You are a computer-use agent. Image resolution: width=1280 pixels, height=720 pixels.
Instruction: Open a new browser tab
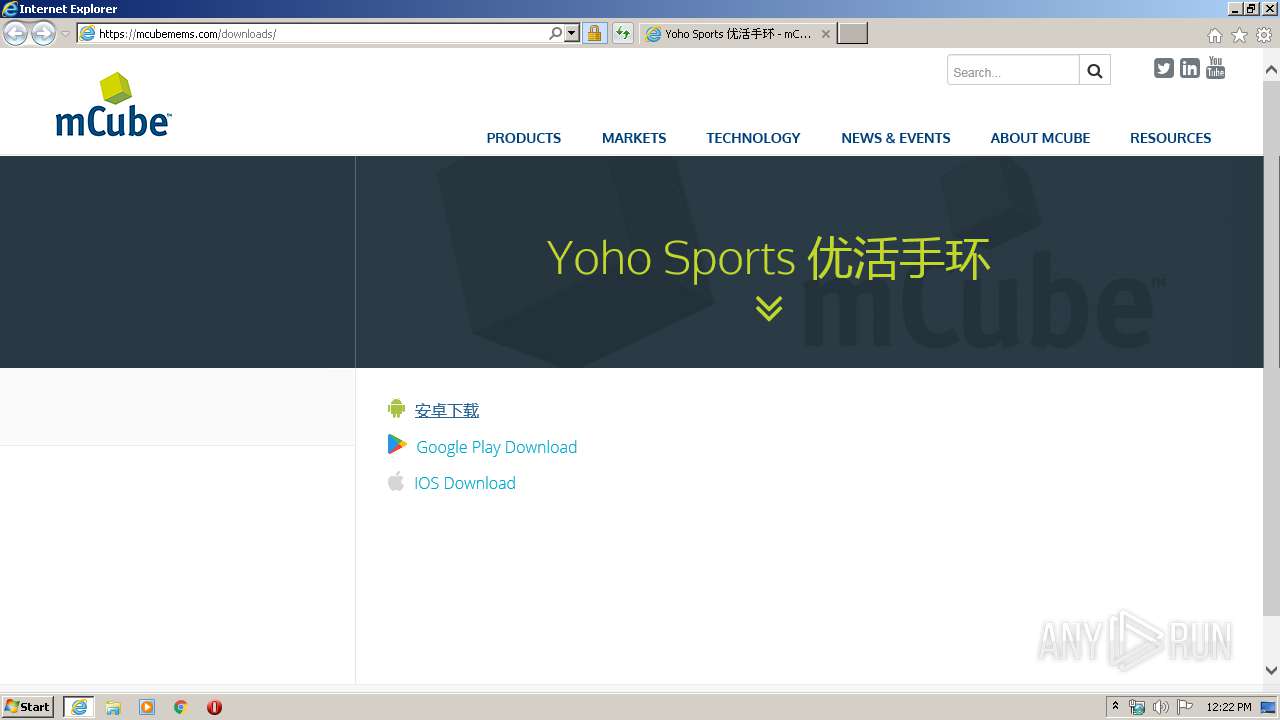(x=852, y=34)
